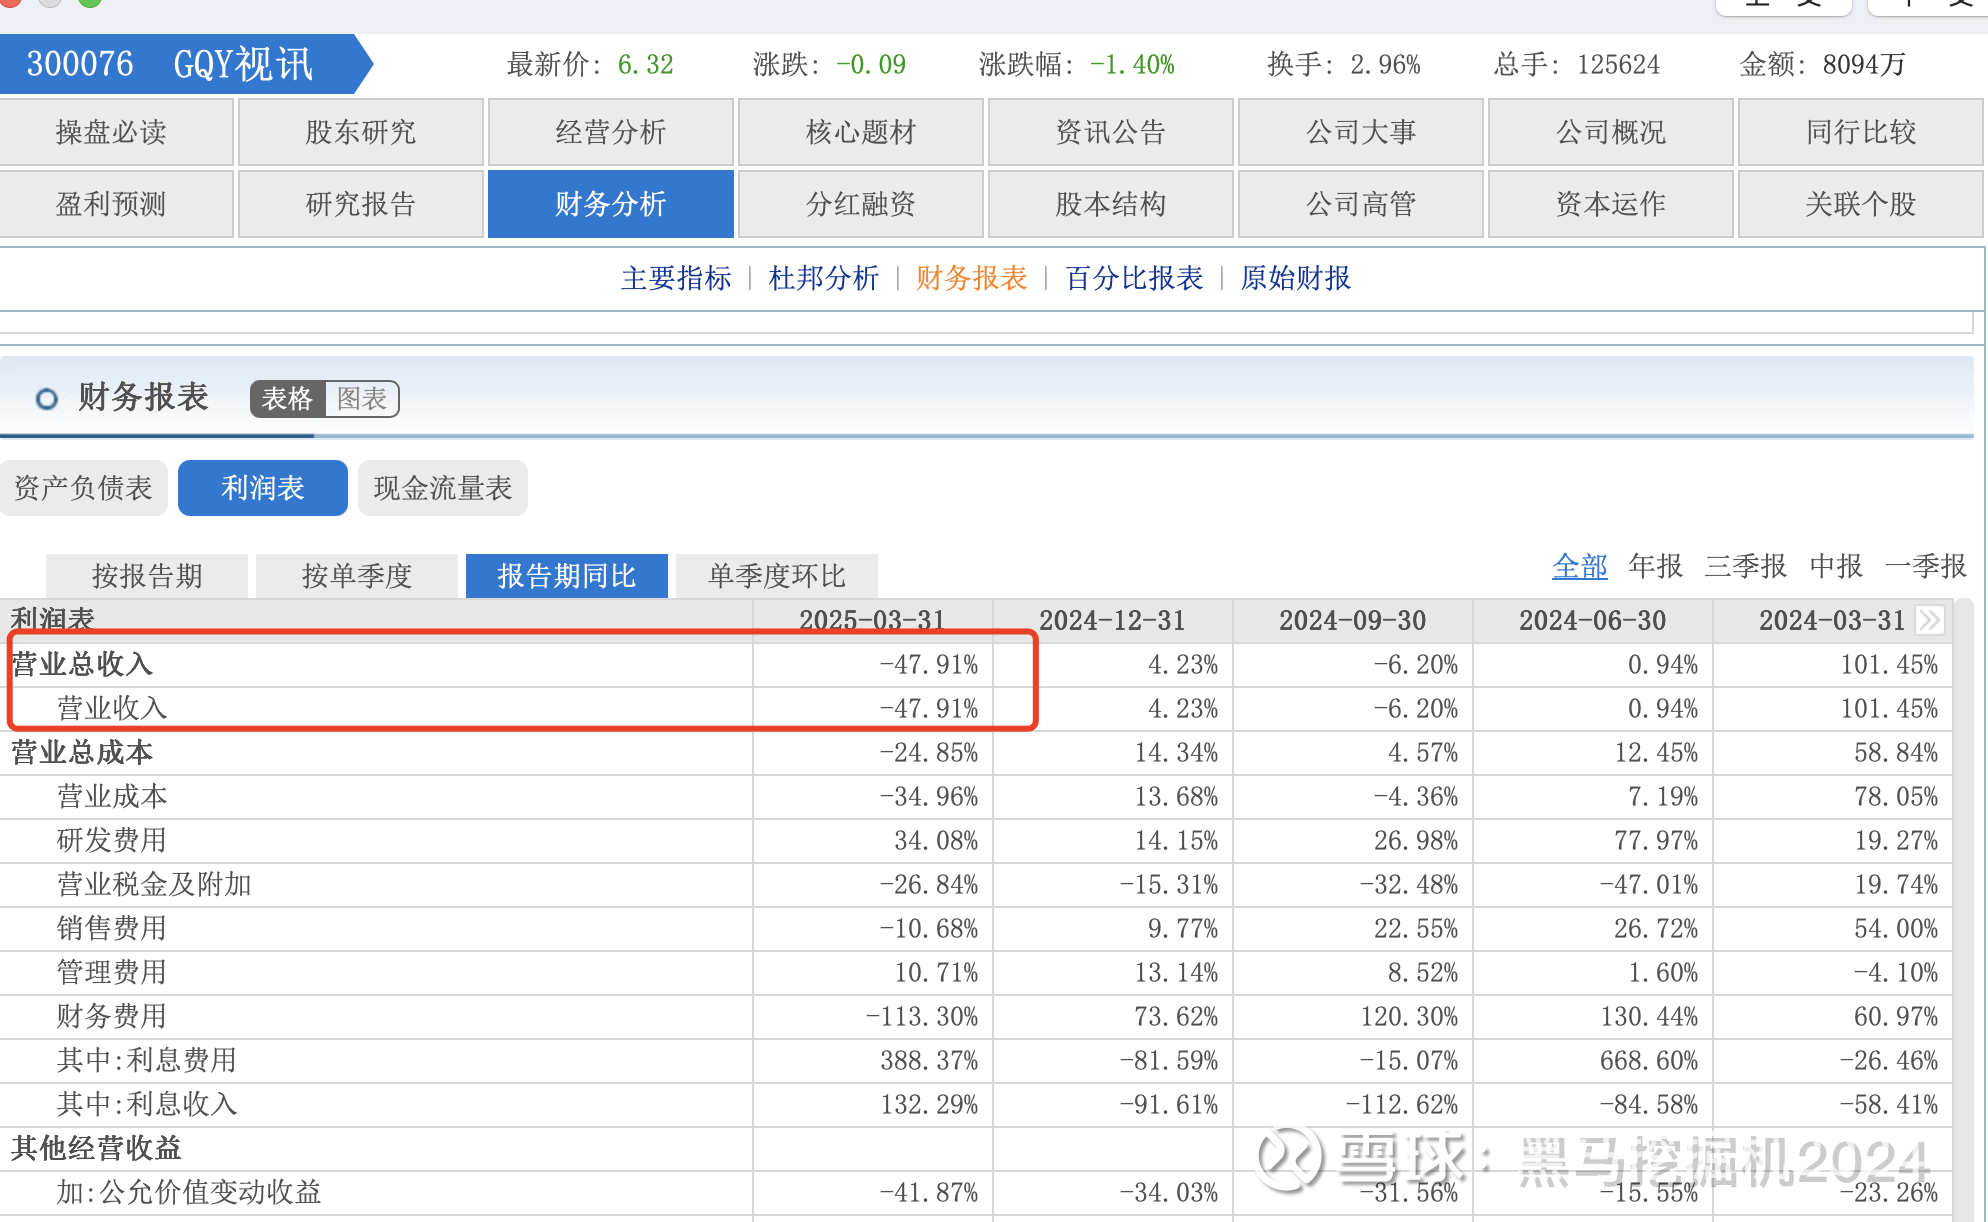Viewport: 1988px width, 1222px height.
Task: Go to 百分比报表 section link
Action: [x=1134, y=278]
